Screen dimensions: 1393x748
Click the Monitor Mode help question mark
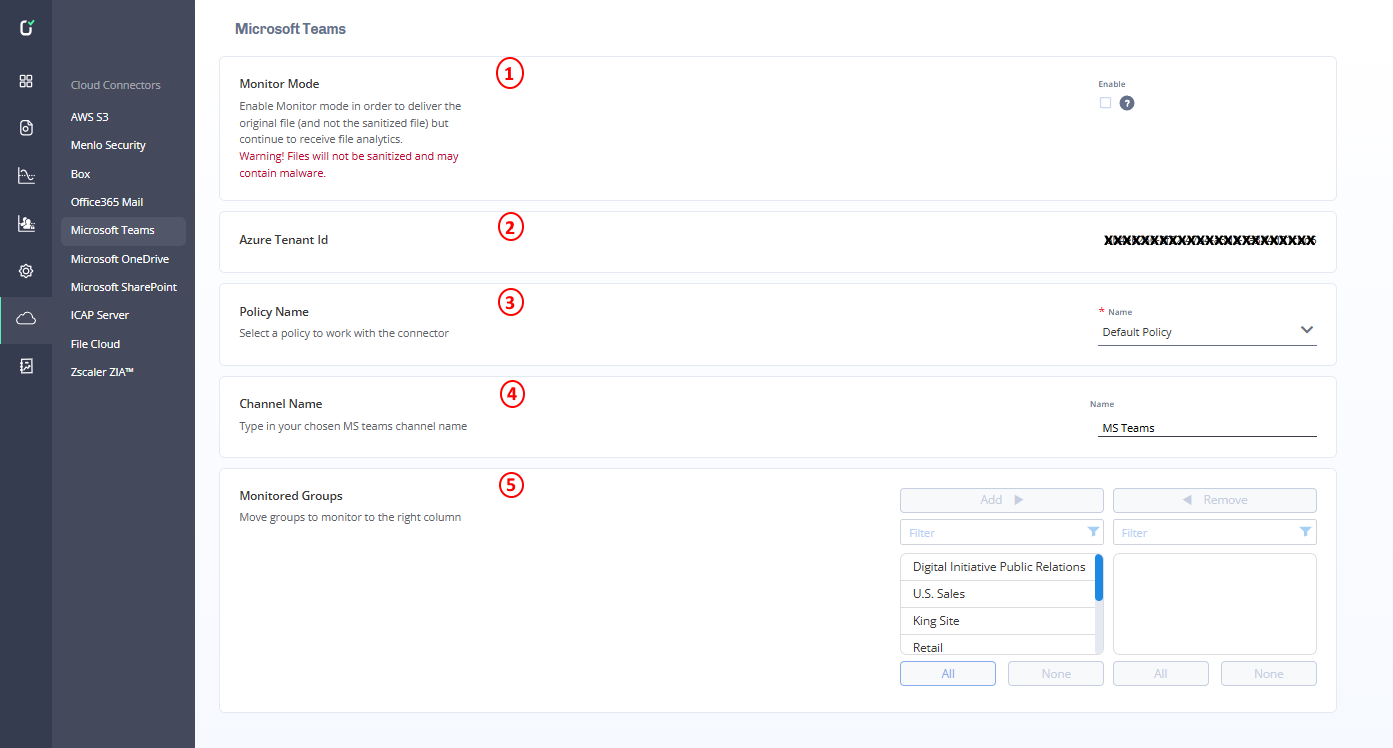pyautogui.click(x=1127, y=103)
